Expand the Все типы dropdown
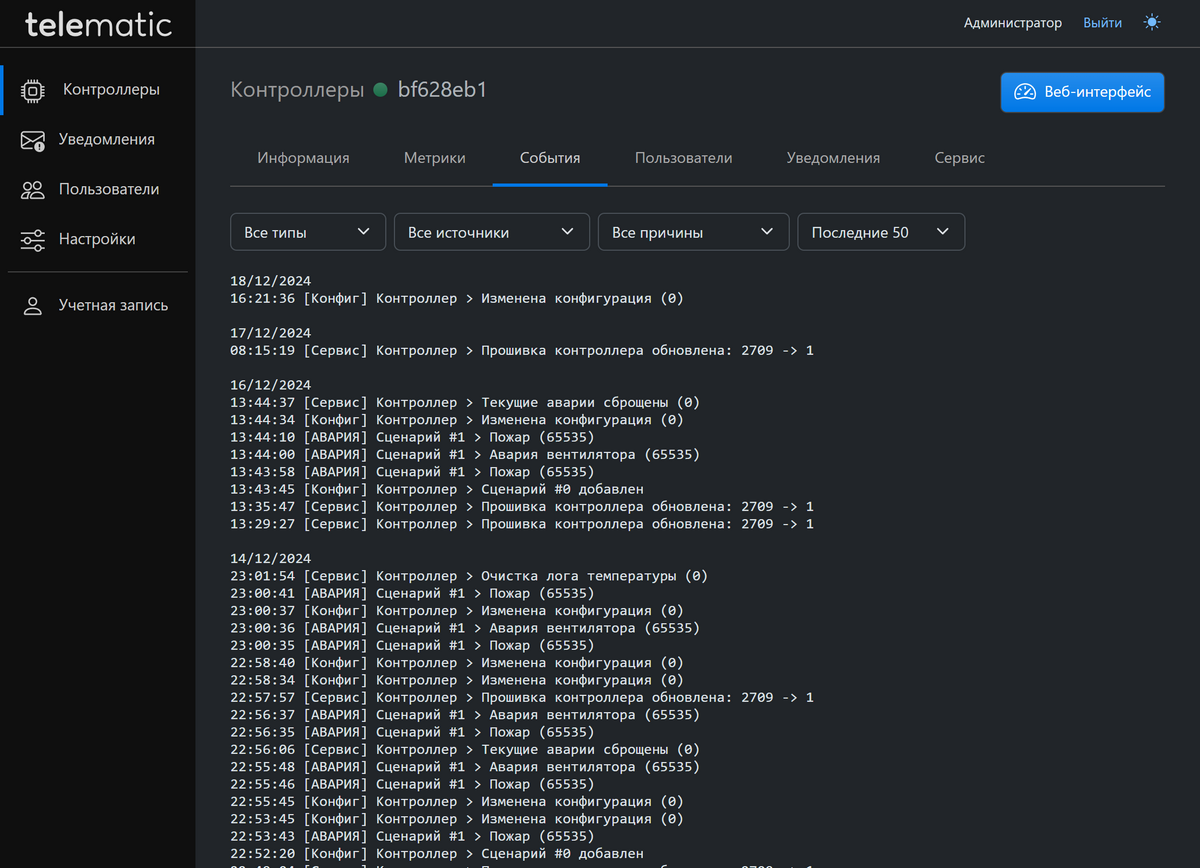1200x868 pixels. pyautogui.click(x=308, y=232)
